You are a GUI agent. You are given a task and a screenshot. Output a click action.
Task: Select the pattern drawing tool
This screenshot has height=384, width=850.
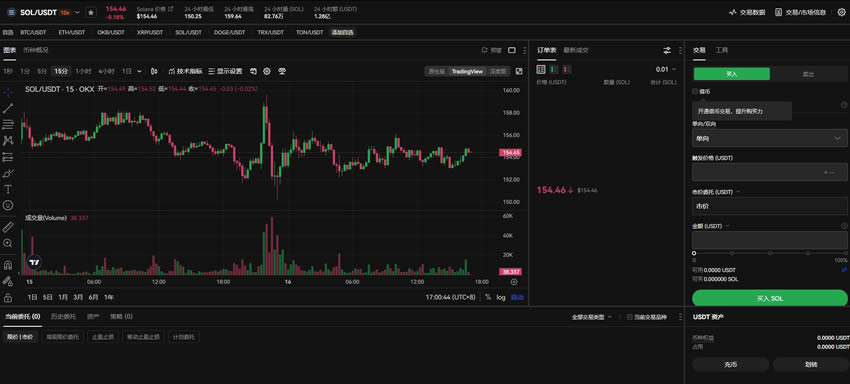tap(8, 140)
